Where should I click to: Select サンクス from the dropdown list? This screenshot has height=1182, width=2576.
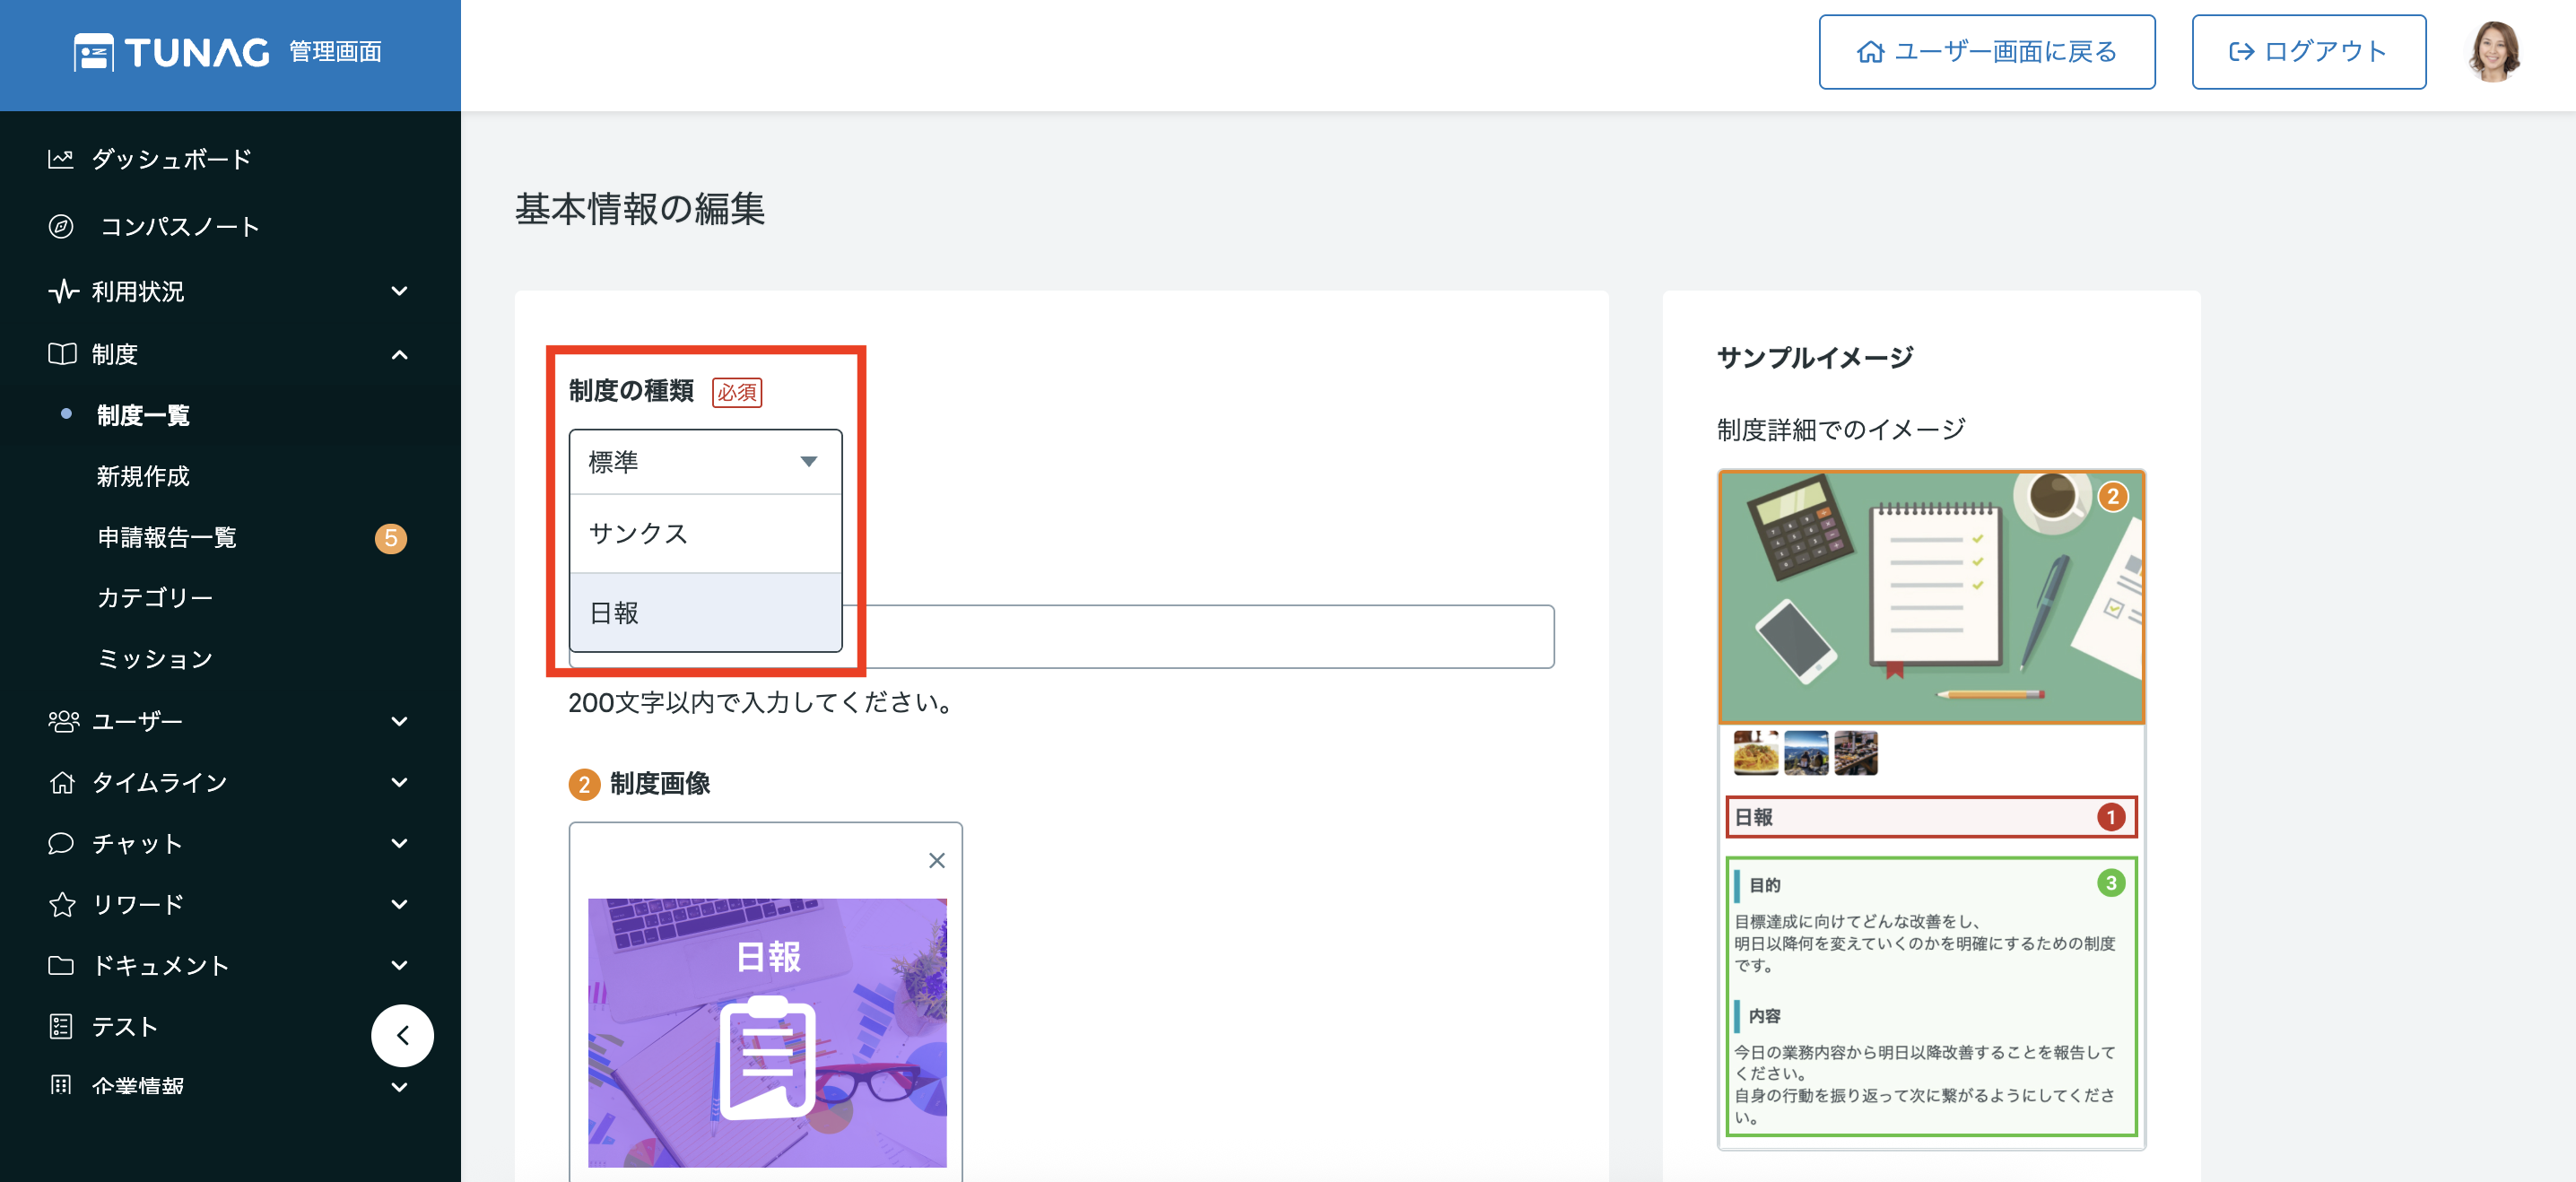click(705, 533)
